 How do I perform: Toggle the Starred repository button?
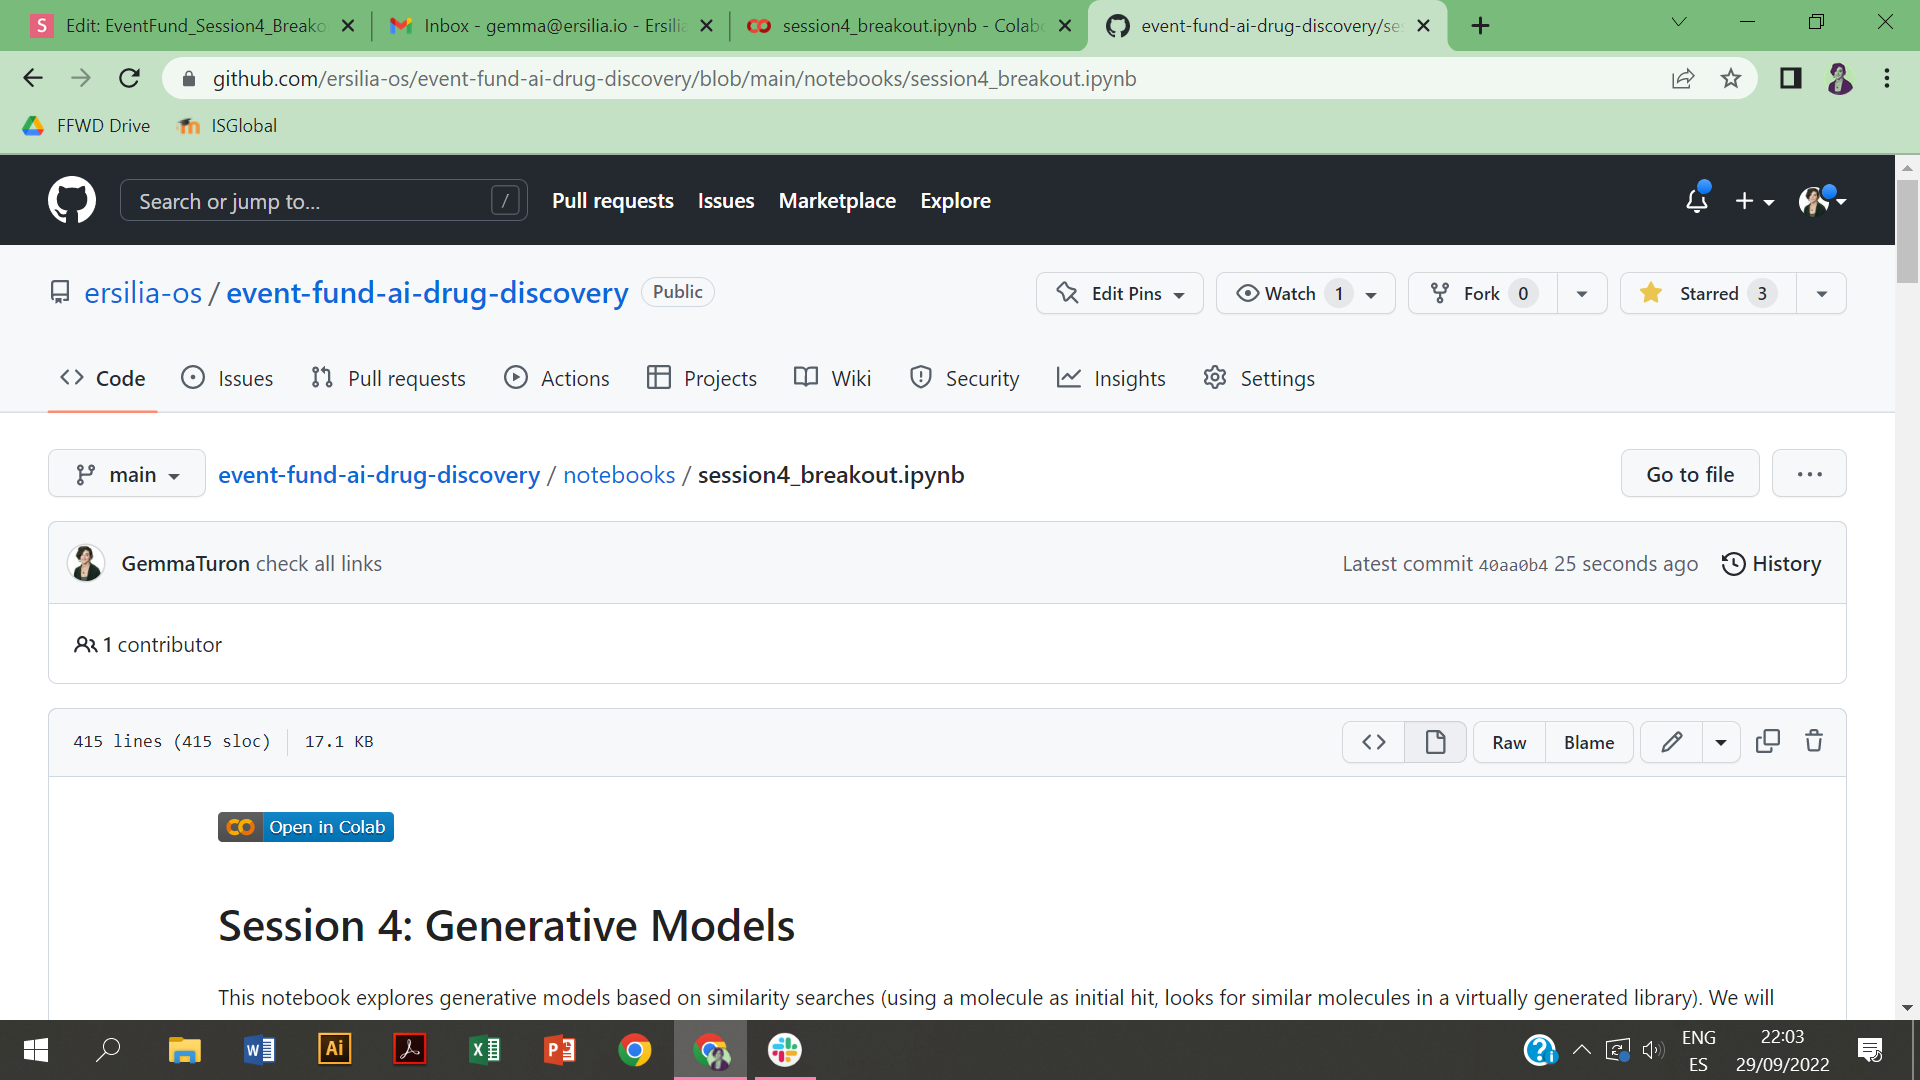pos(1708,293)
